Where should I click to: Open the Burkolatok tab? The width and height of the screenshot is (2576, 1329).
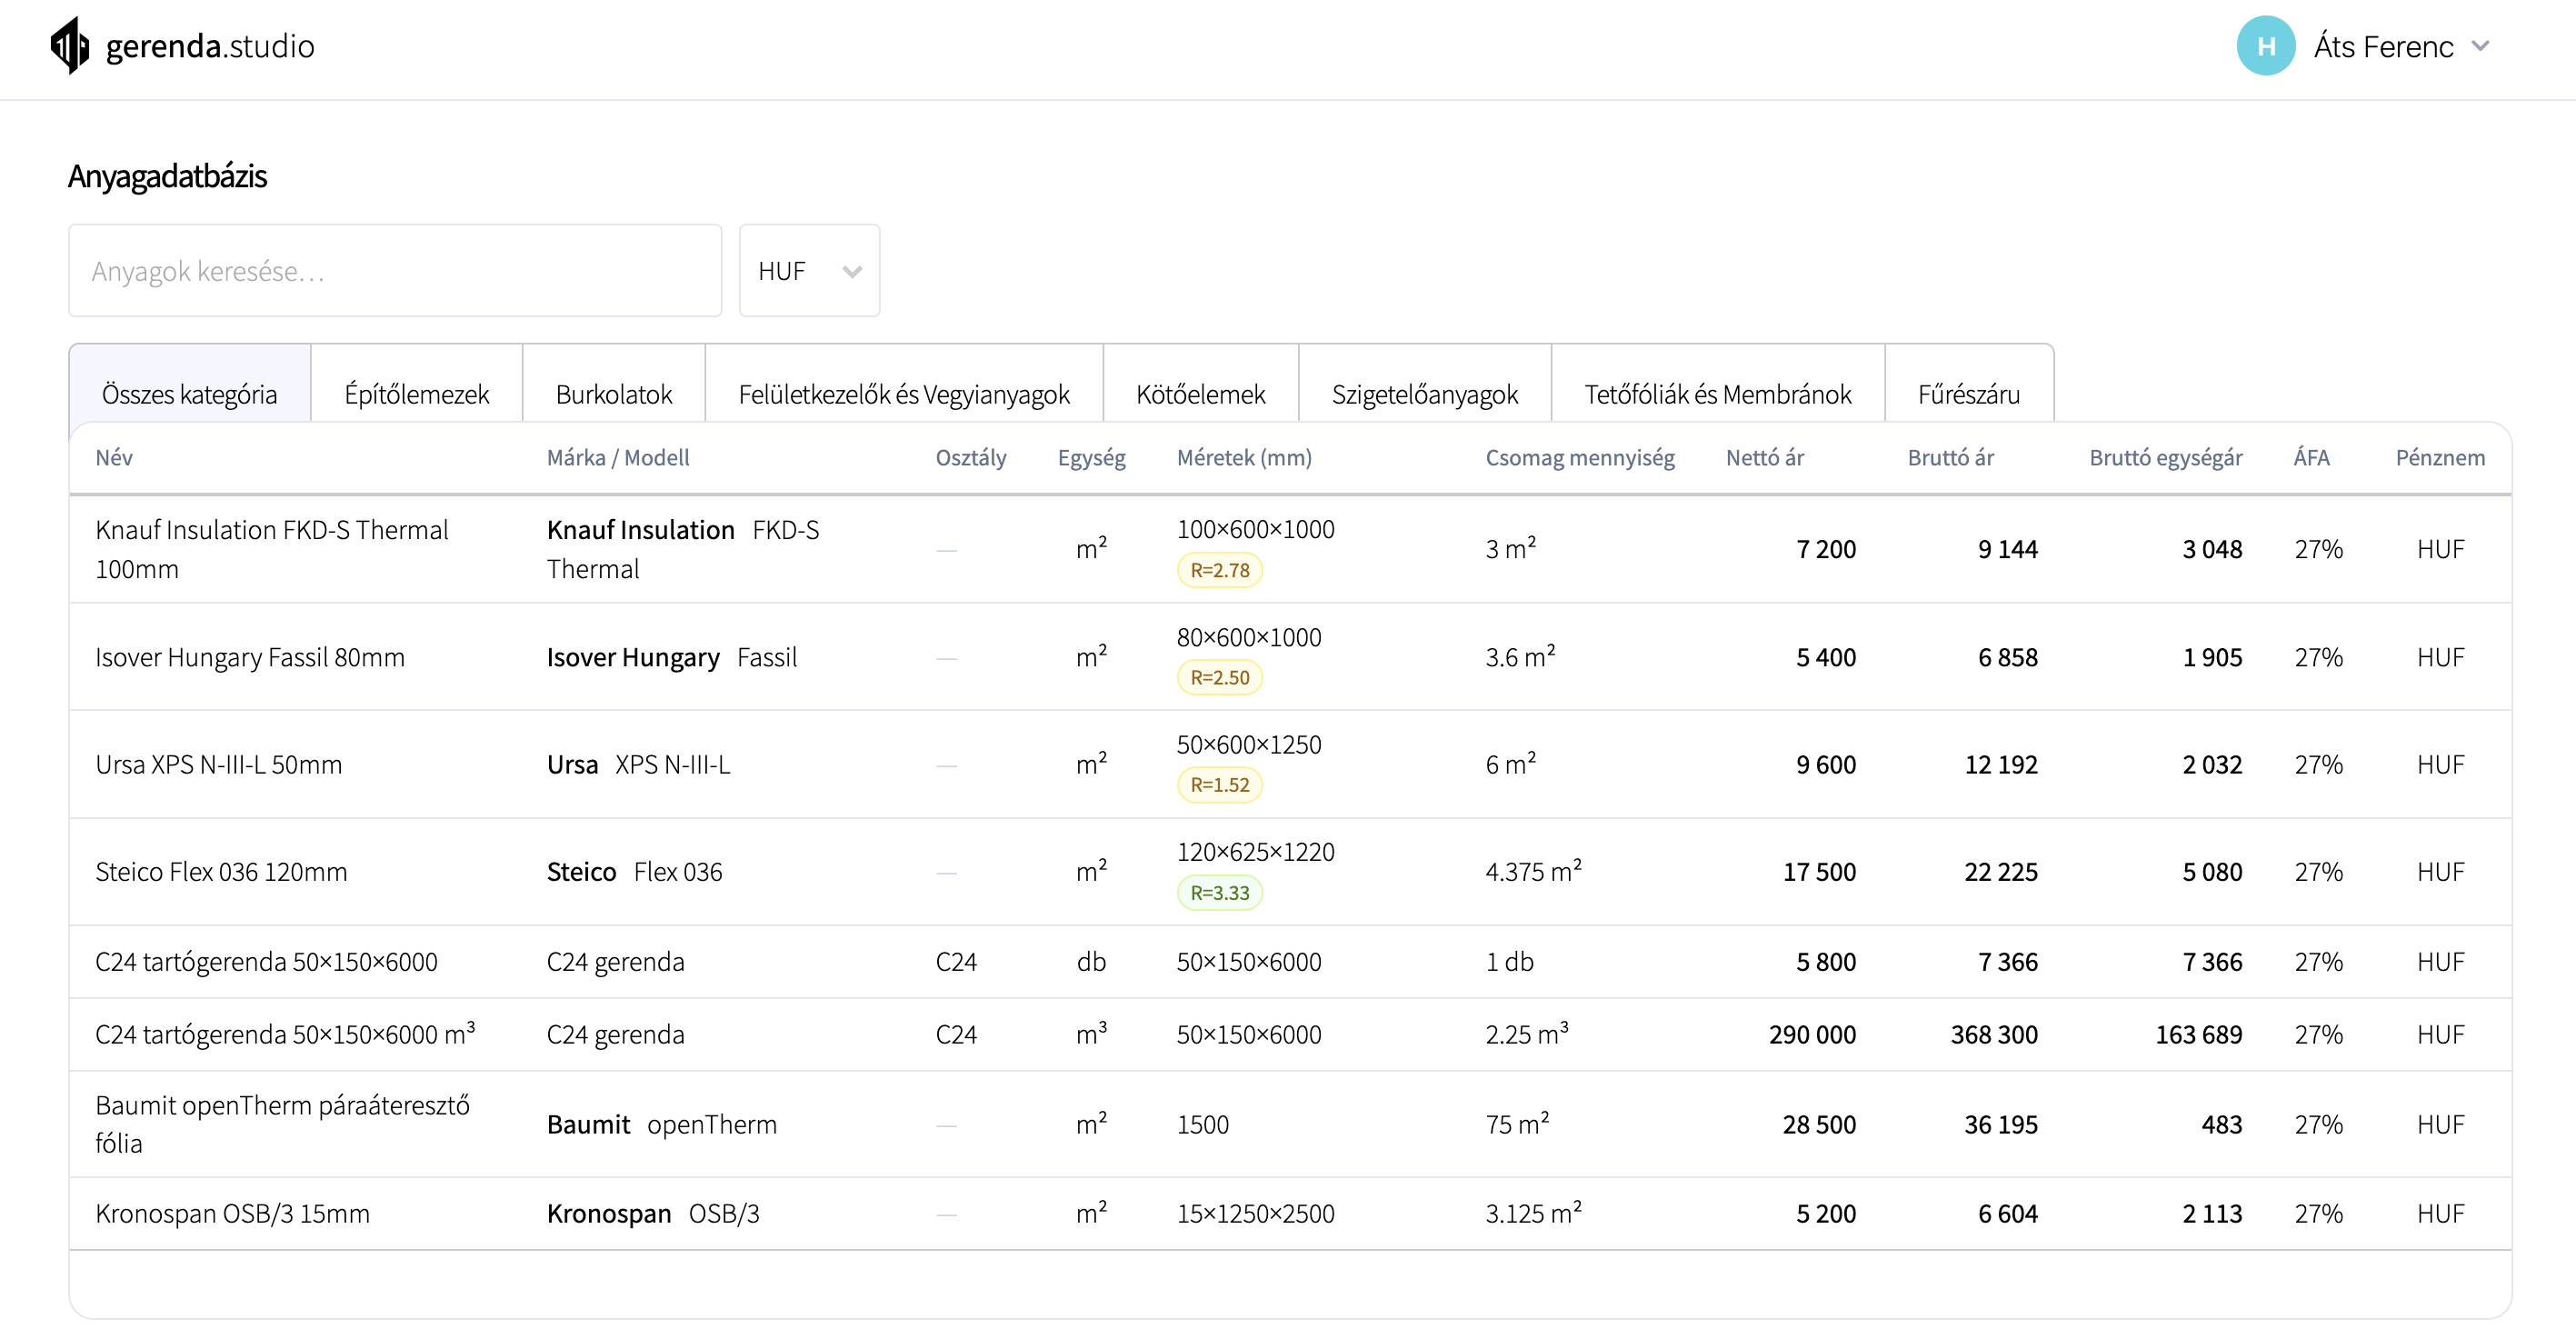pyautogui.click(x=613, y=394)
